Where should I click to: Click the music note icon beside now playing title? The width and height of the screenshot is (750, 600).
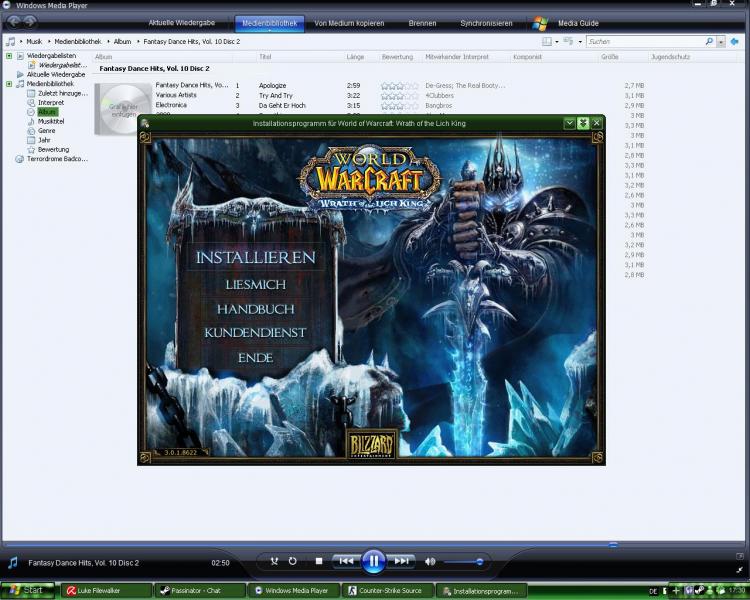point(13,562)
